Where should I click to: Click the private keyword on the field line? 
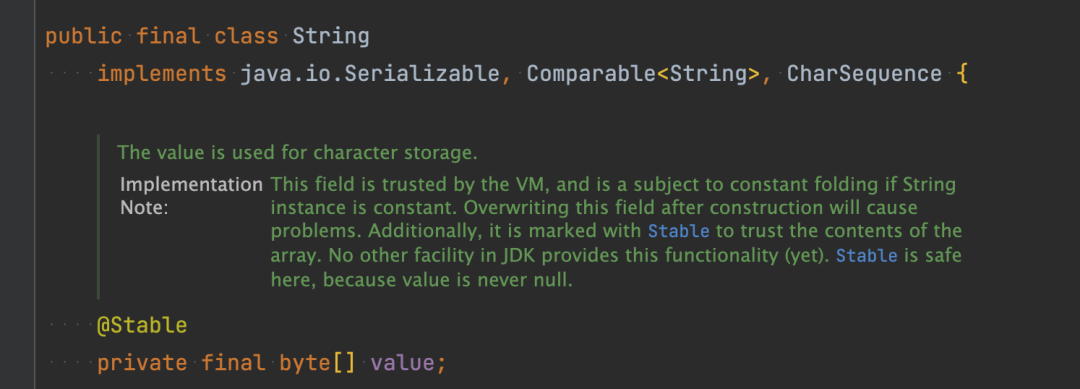click(142, 363)
